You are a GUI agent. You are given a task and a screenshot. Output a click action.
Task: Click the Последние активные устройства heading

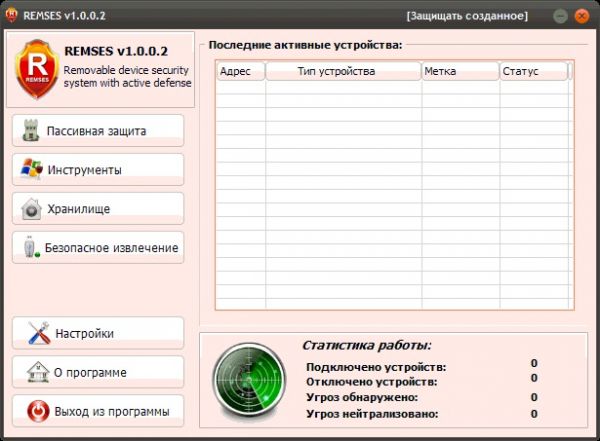(305, 45)
